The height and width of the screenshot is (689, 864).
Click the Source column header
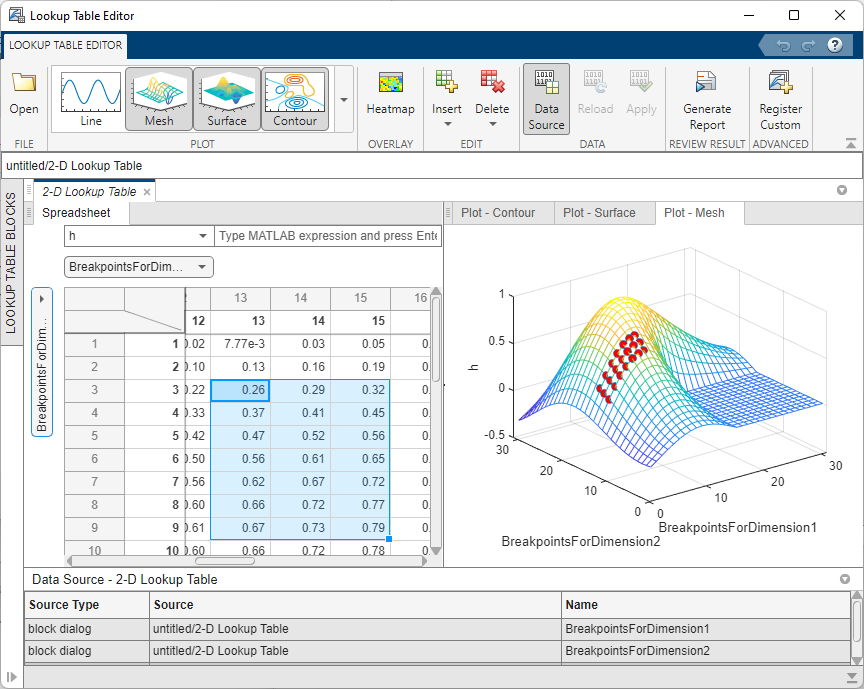coord(355,605)
